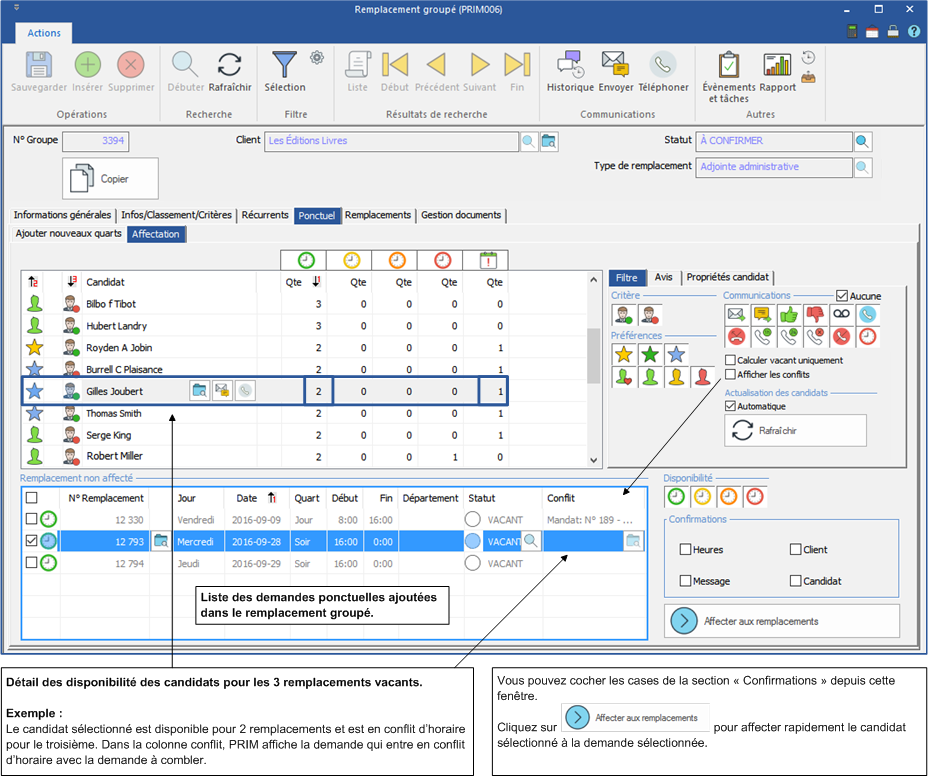928x776 pixels.
Task: Select the envelope email Communications filter
Action: [x=736, y=314]
